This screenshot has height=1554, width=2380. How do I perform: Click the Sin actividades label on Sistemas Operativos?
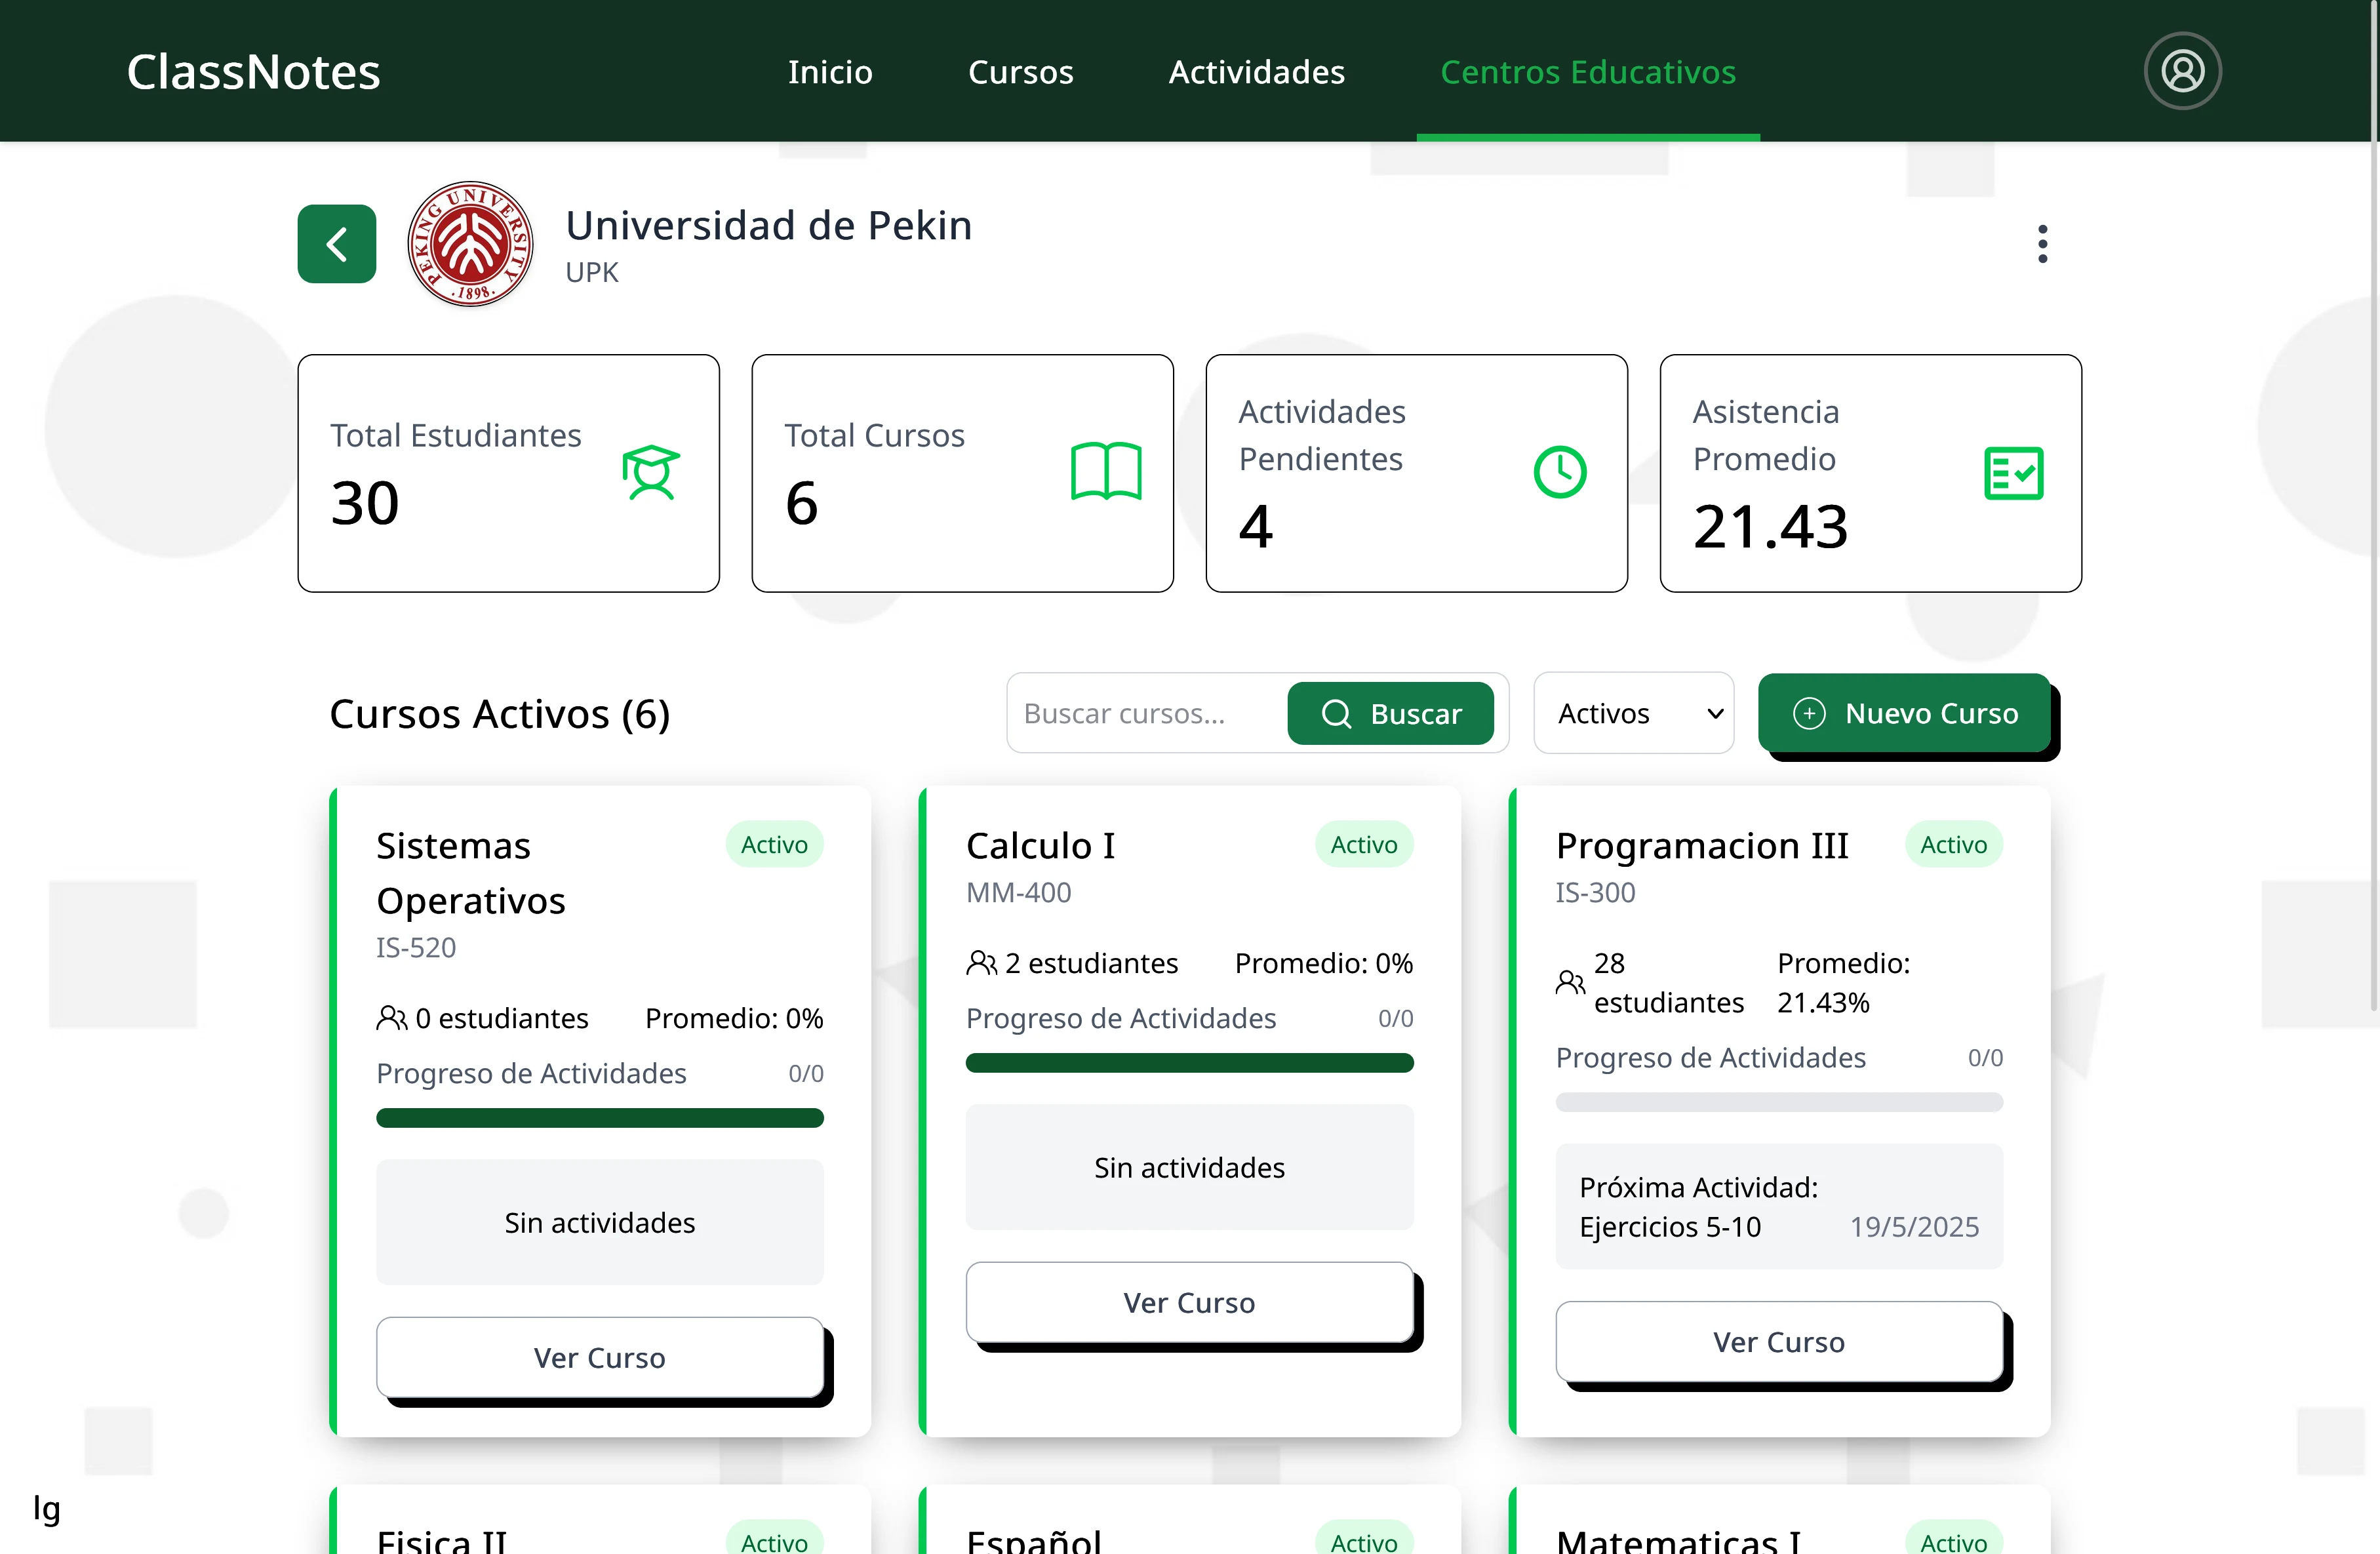599,1222
